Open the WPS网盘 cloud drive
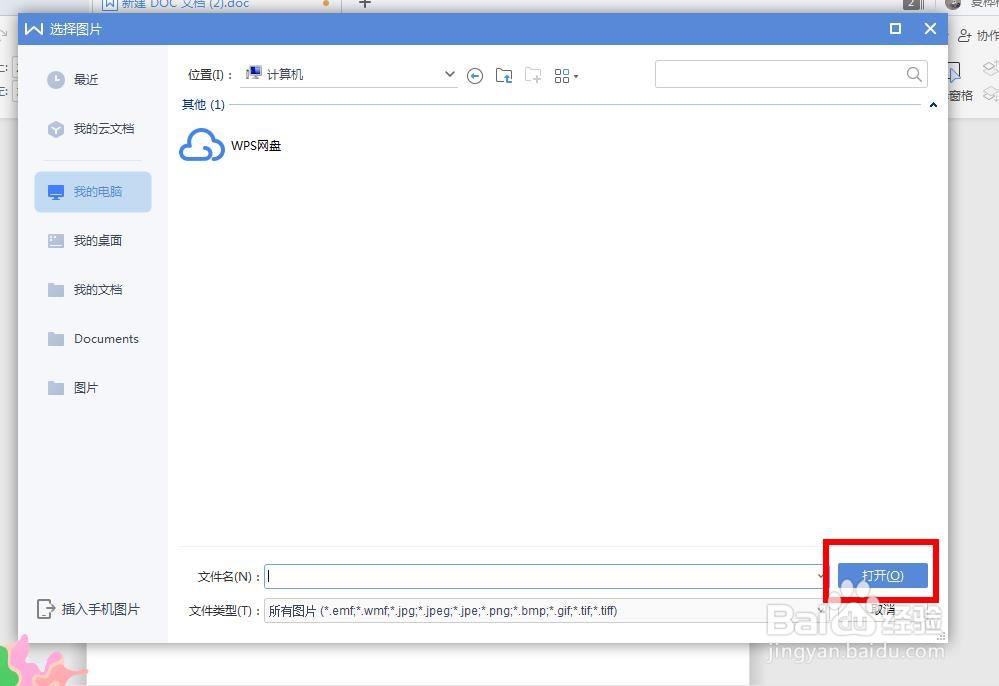The height and width of the screenshot is (686, 999). 230,145
